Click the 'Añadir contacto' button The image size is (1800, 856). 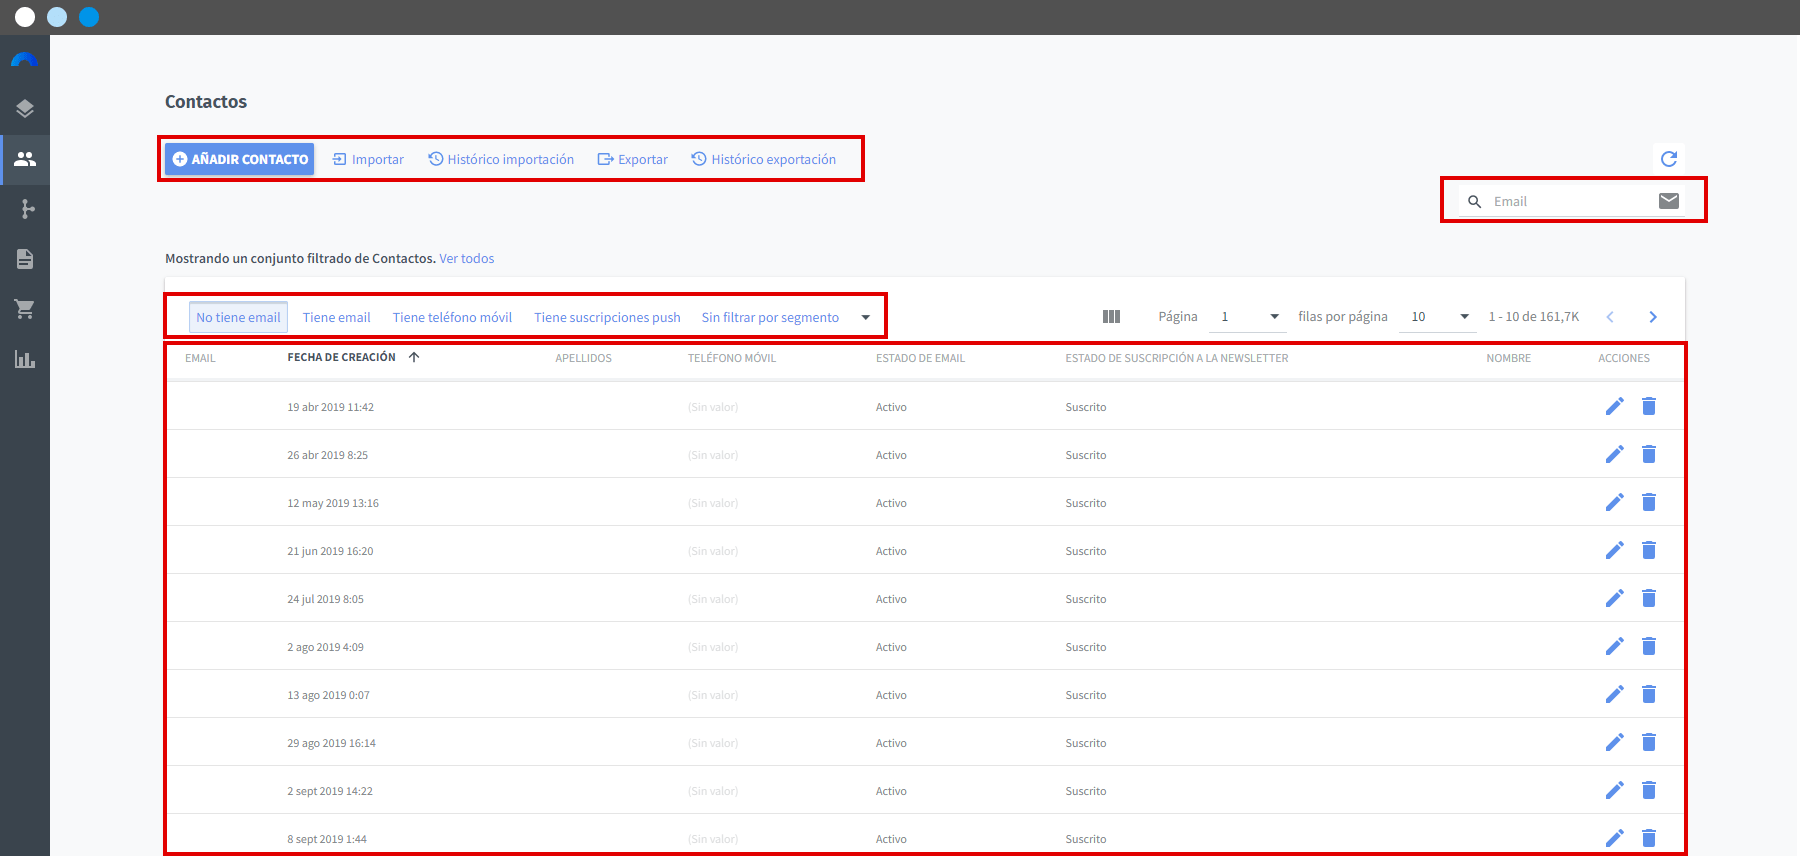[240, 159]
